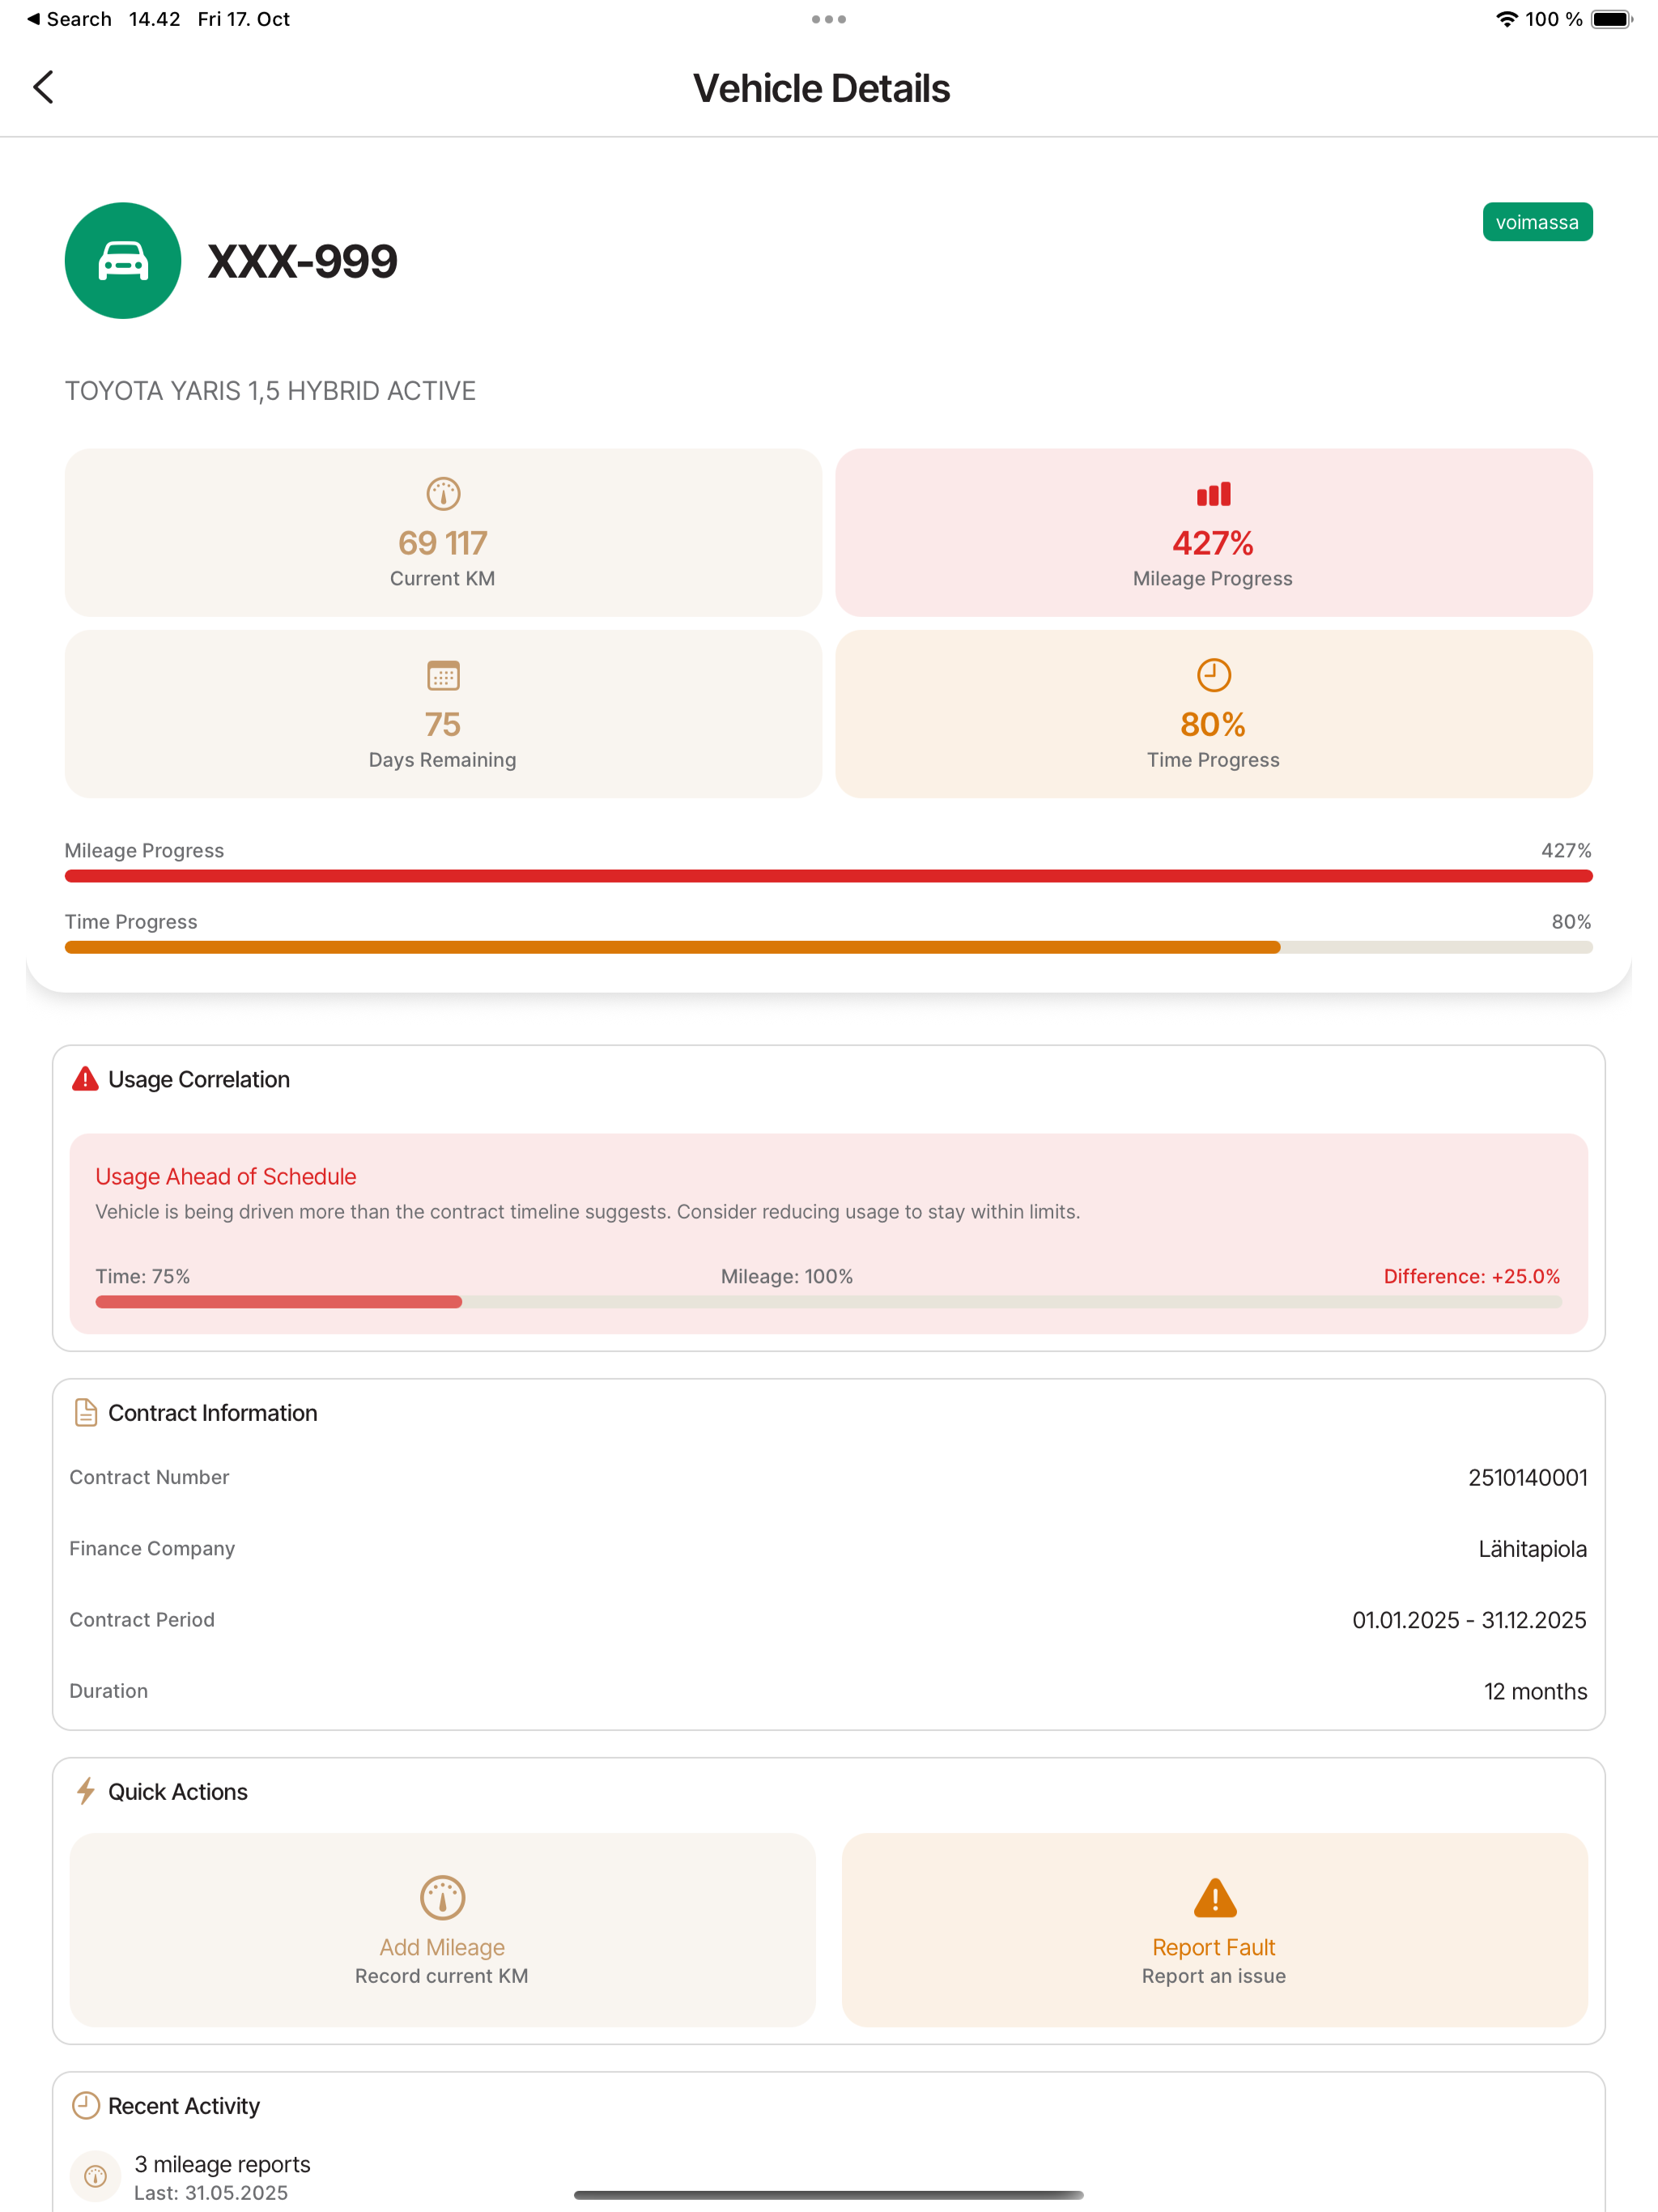Screen dimensions: 1658x2212
Task: Tap the 427% label beside Mileage Progress bar
Action: click(1566, 850)
